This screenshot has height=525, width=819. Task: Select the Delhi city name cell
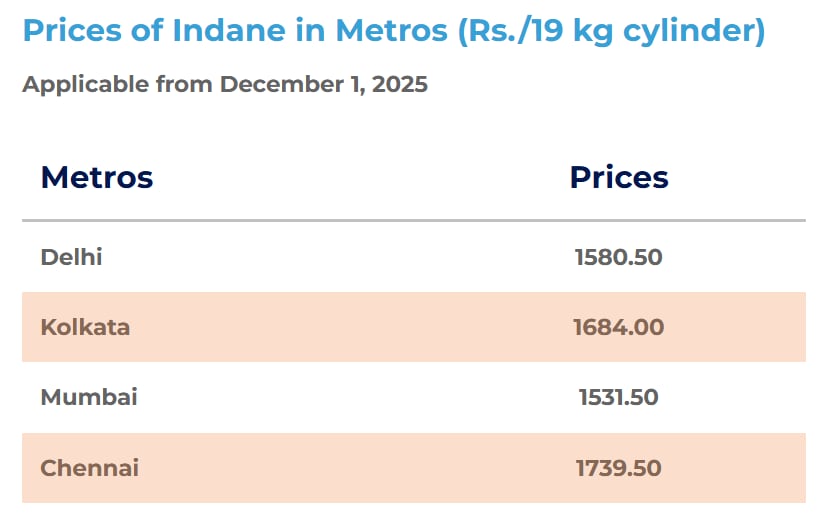[x=71, y=257]
